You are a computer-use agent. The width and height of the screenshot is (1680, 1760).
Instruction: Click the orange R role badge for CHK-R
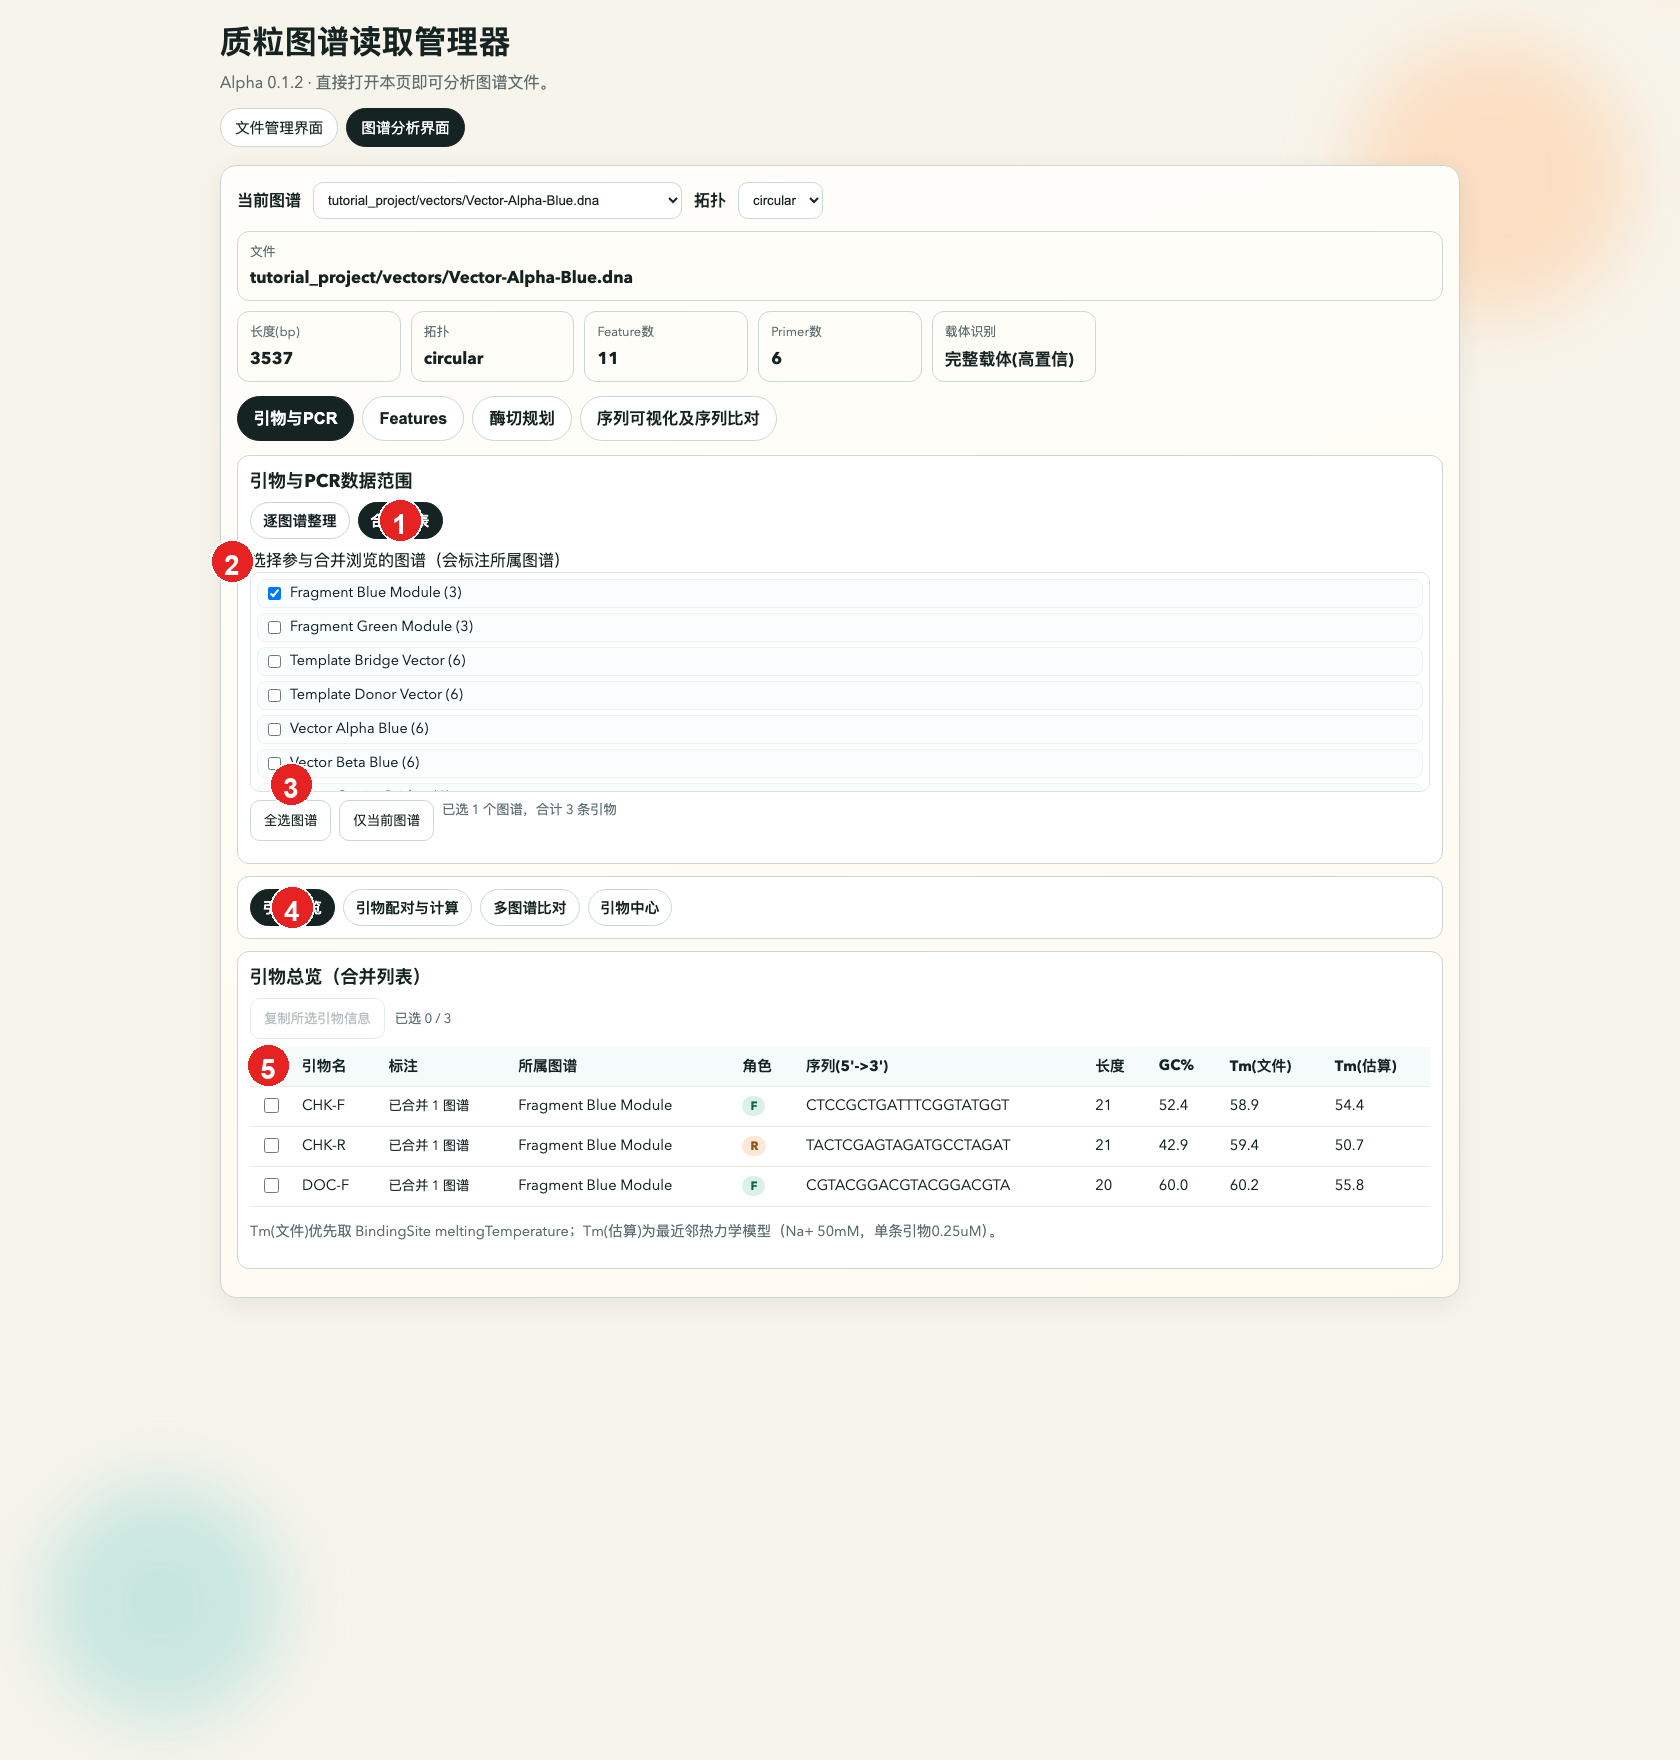click(754, 1146)
